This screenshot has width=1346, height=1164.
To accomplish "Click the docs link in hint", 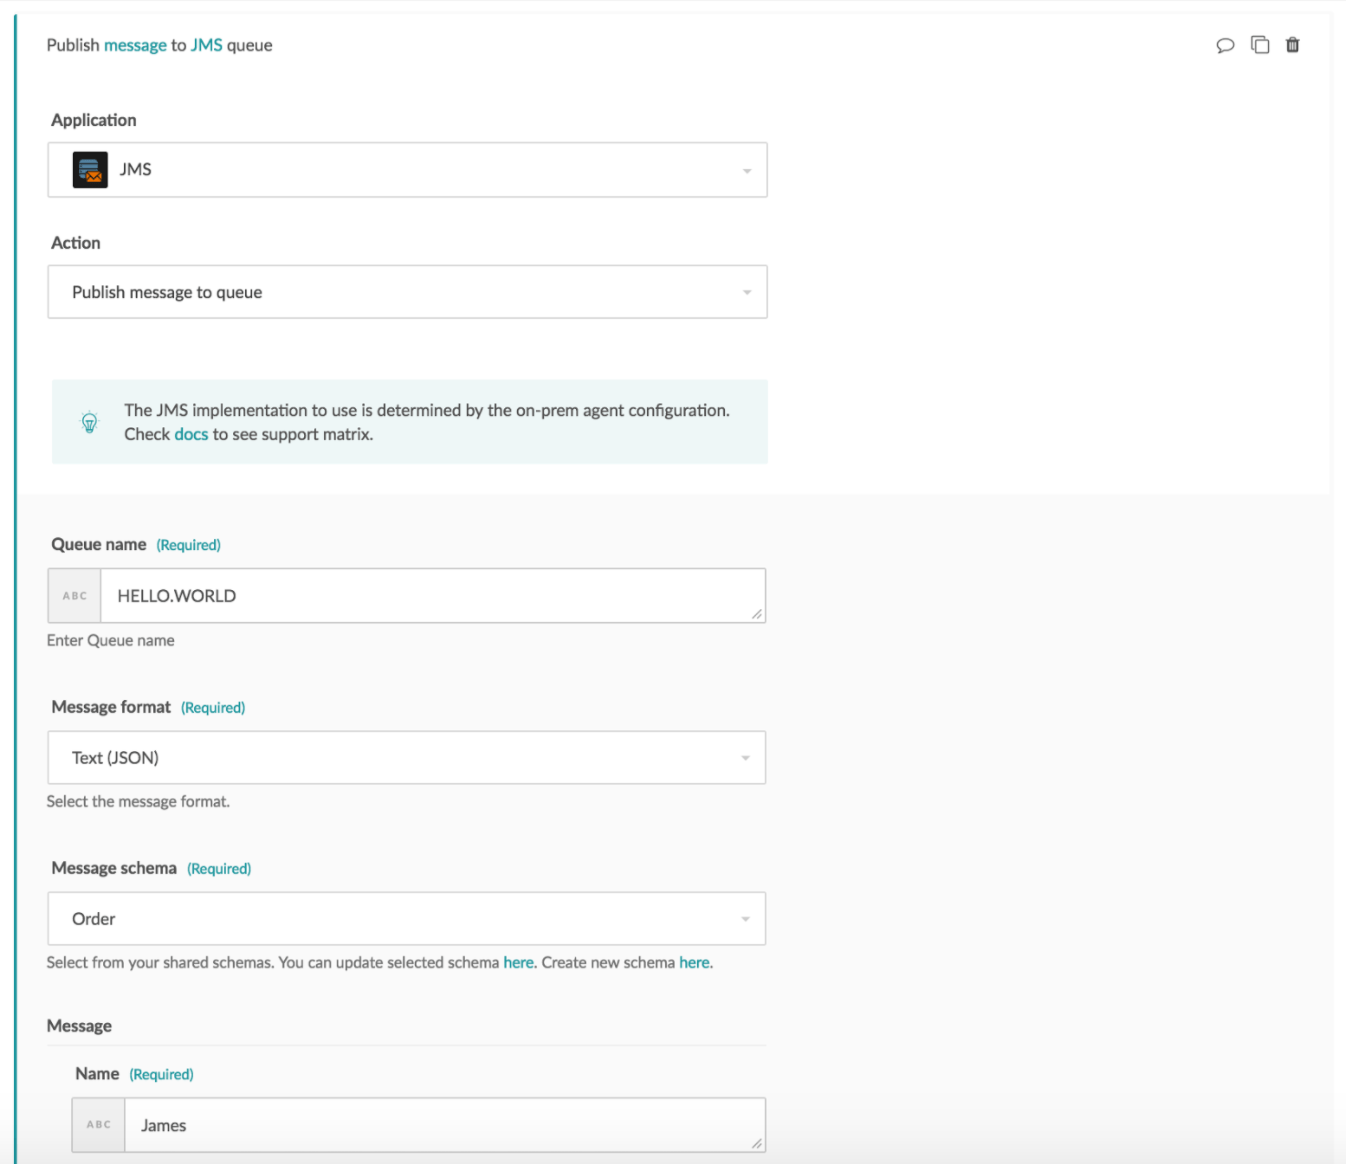I will pos(191,435).
